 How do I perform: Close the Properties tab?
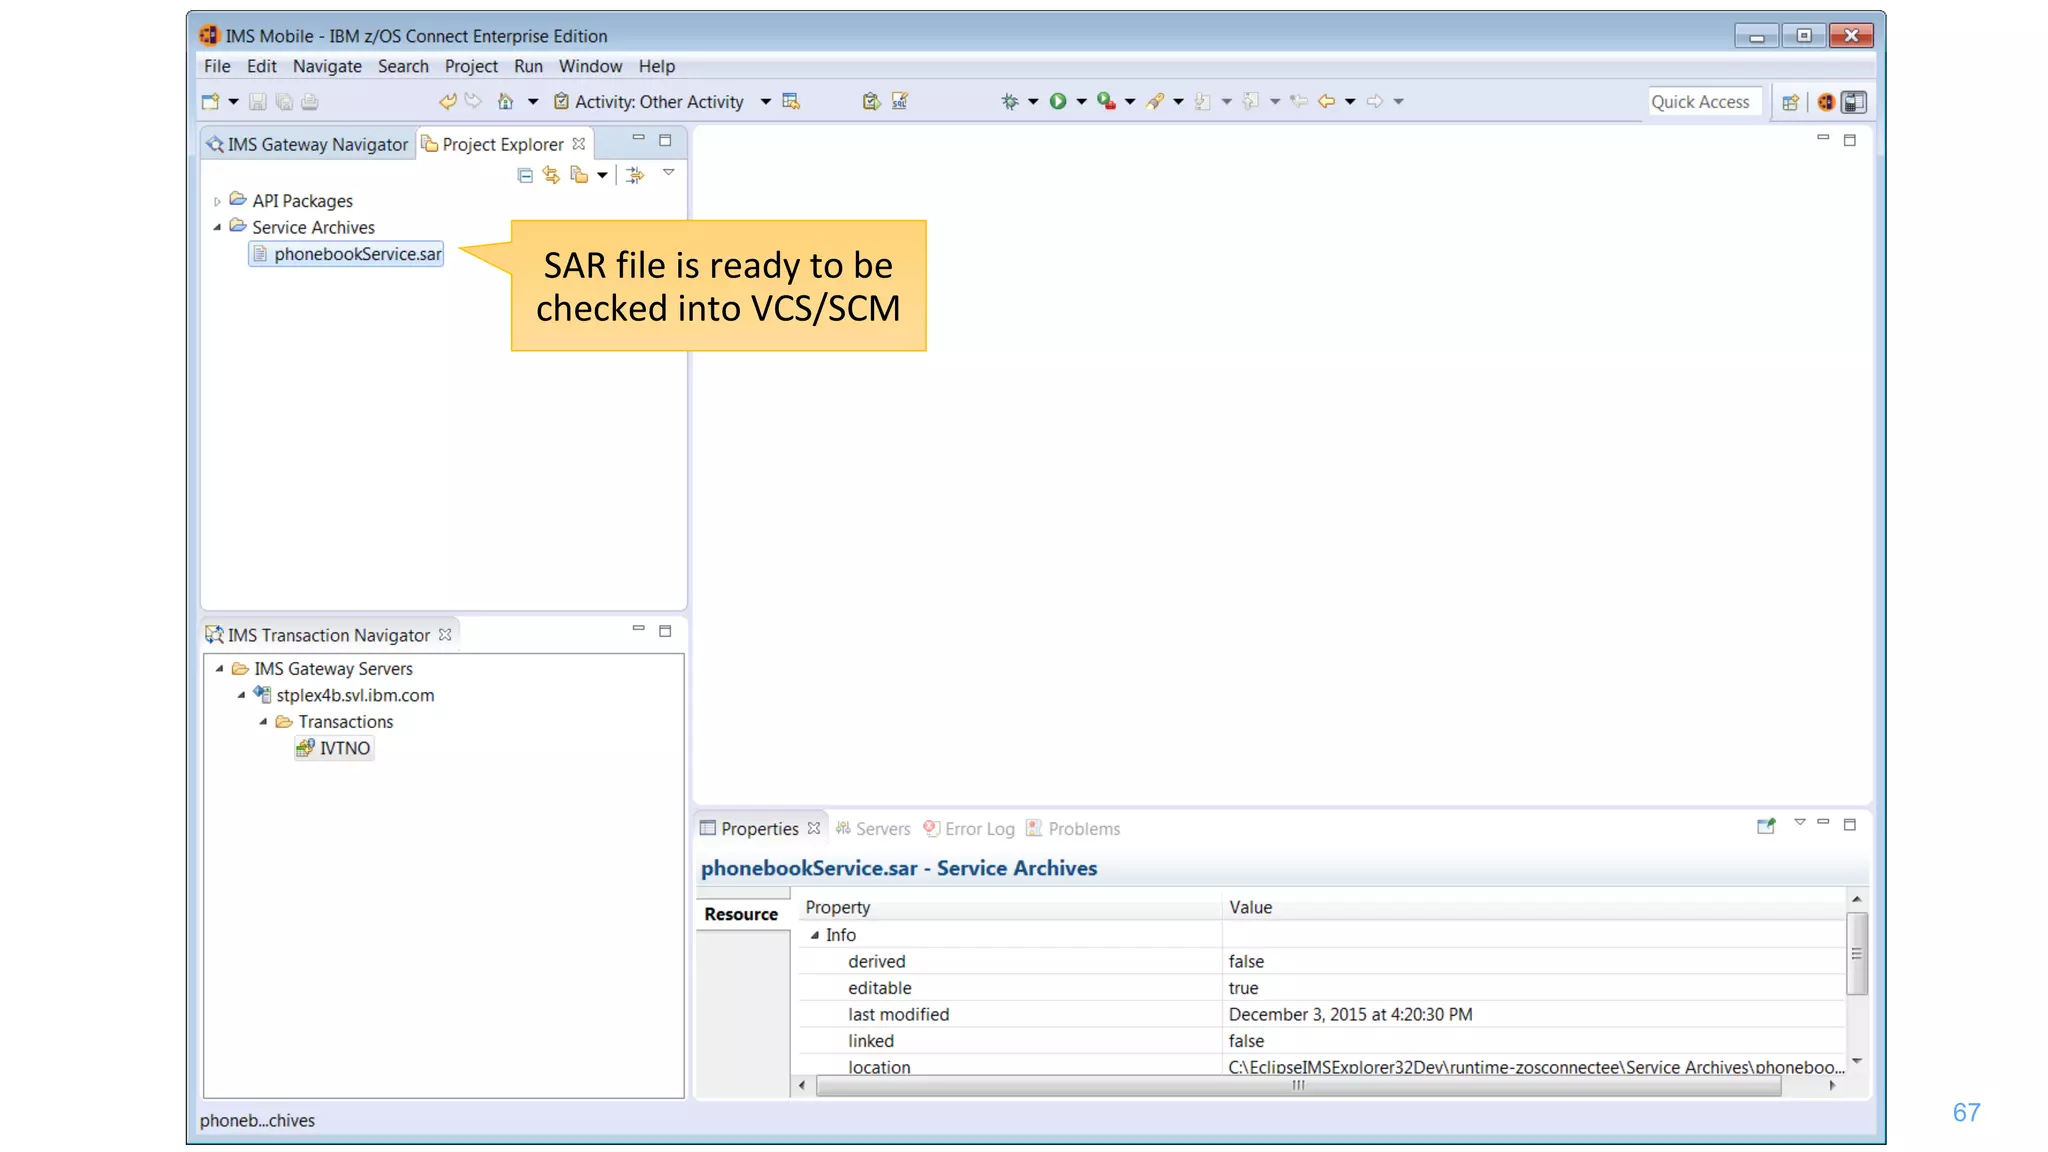click(814, 828)
